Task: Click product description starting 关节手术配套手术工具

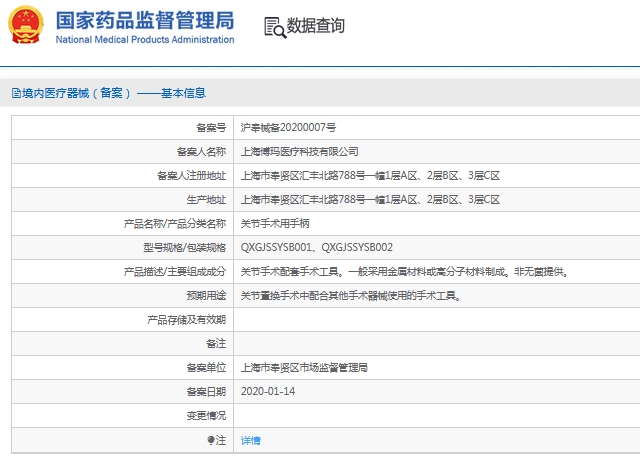Action: click(x=404, y=272)
